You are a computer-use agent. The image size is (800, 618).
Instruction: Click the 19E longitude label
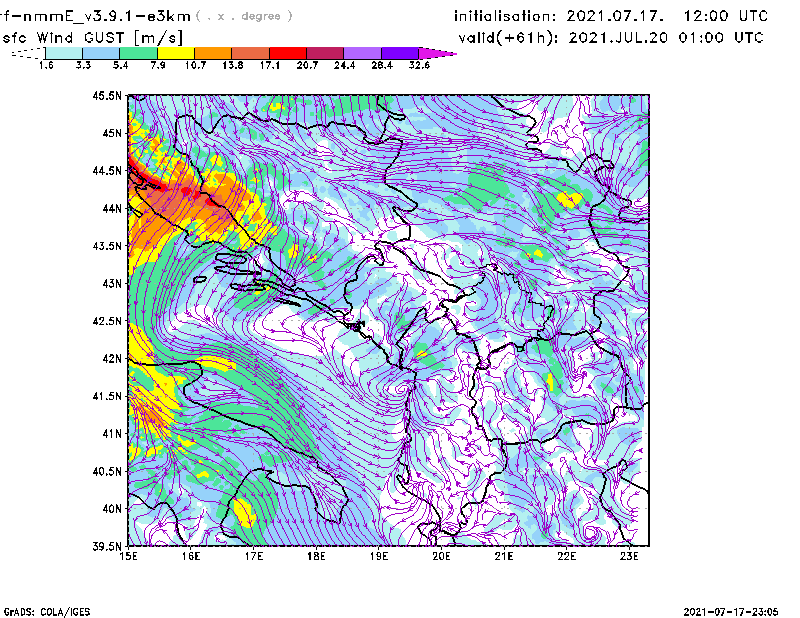click(x=379, y=556)
